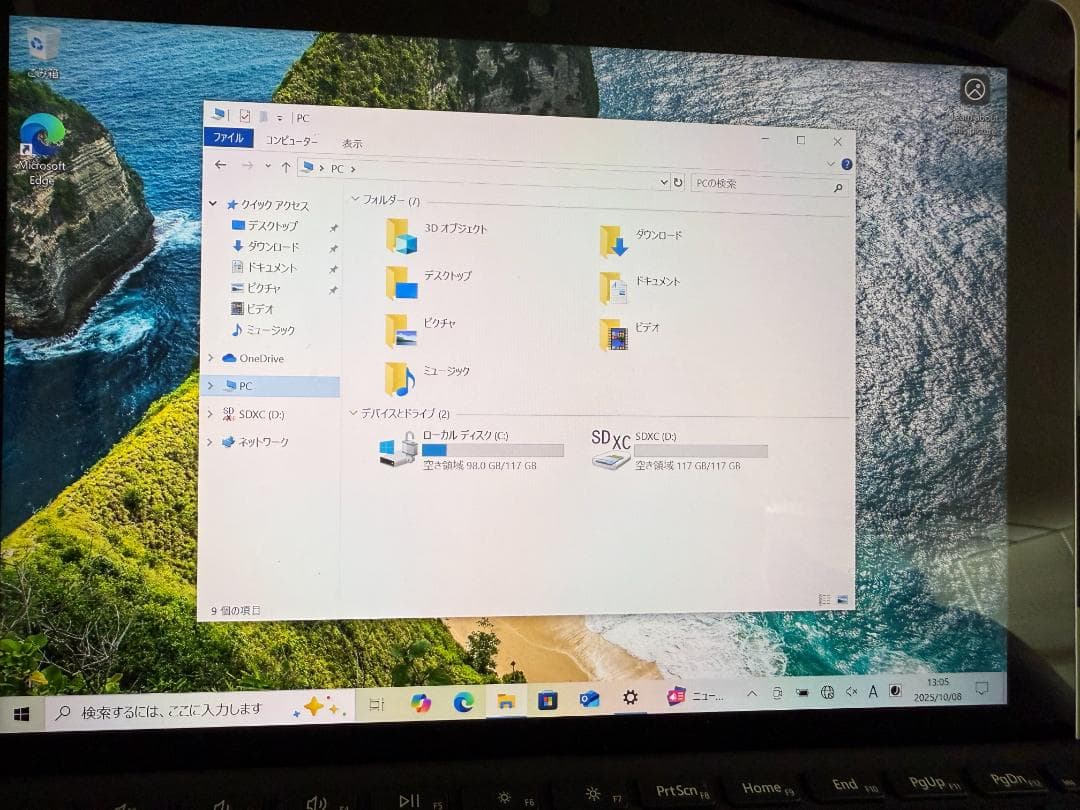
Task: Collapse the フォルダー group header
Action: tap(355, 200)
